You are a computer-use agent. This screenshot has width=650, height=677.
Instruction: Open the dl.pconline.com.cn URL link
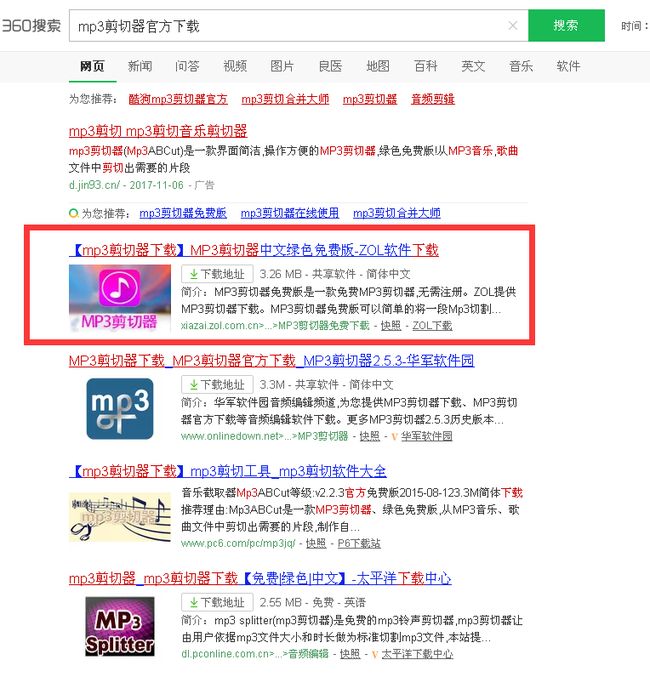(x=255, y=654)
